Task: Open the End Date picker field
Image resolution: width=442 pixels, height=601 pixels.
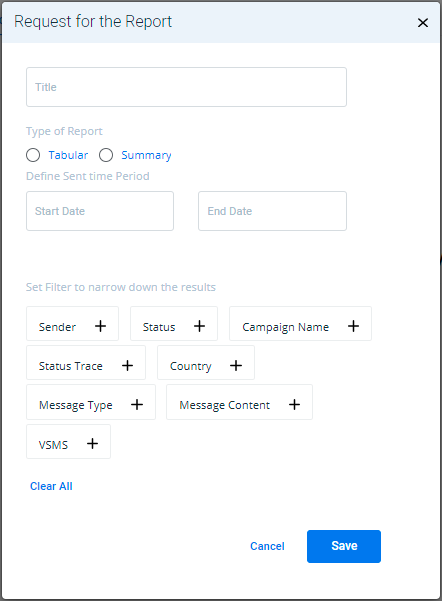Action: (273, 211)
